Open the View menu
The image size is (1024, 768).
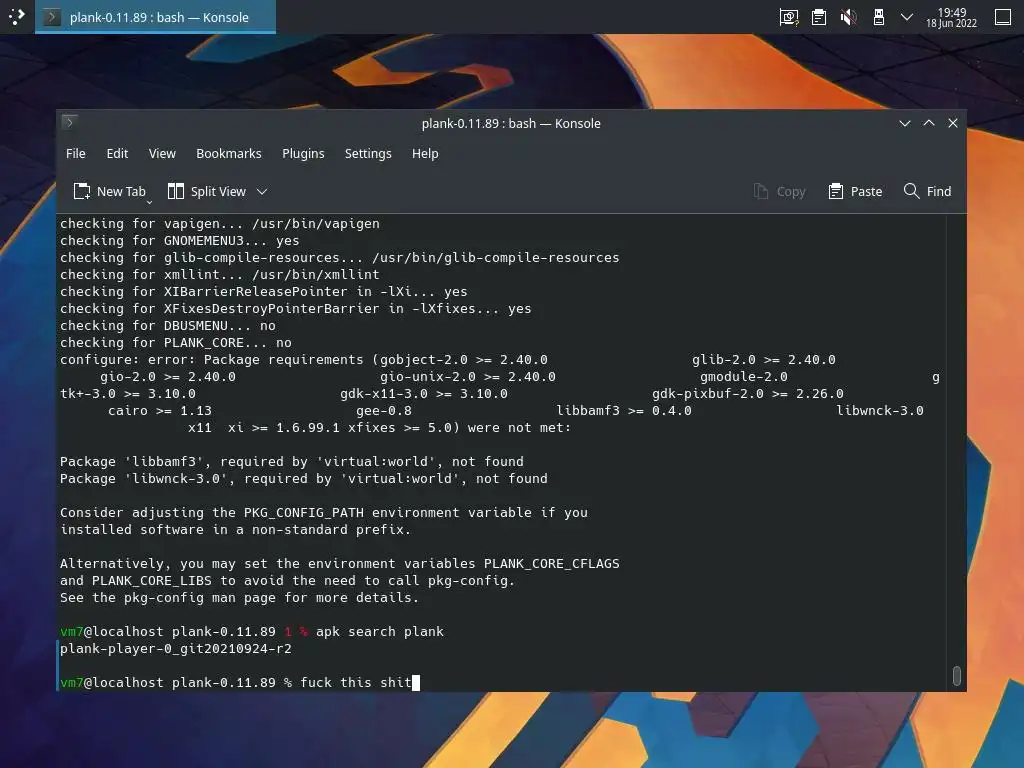click(x=162, y=153)
